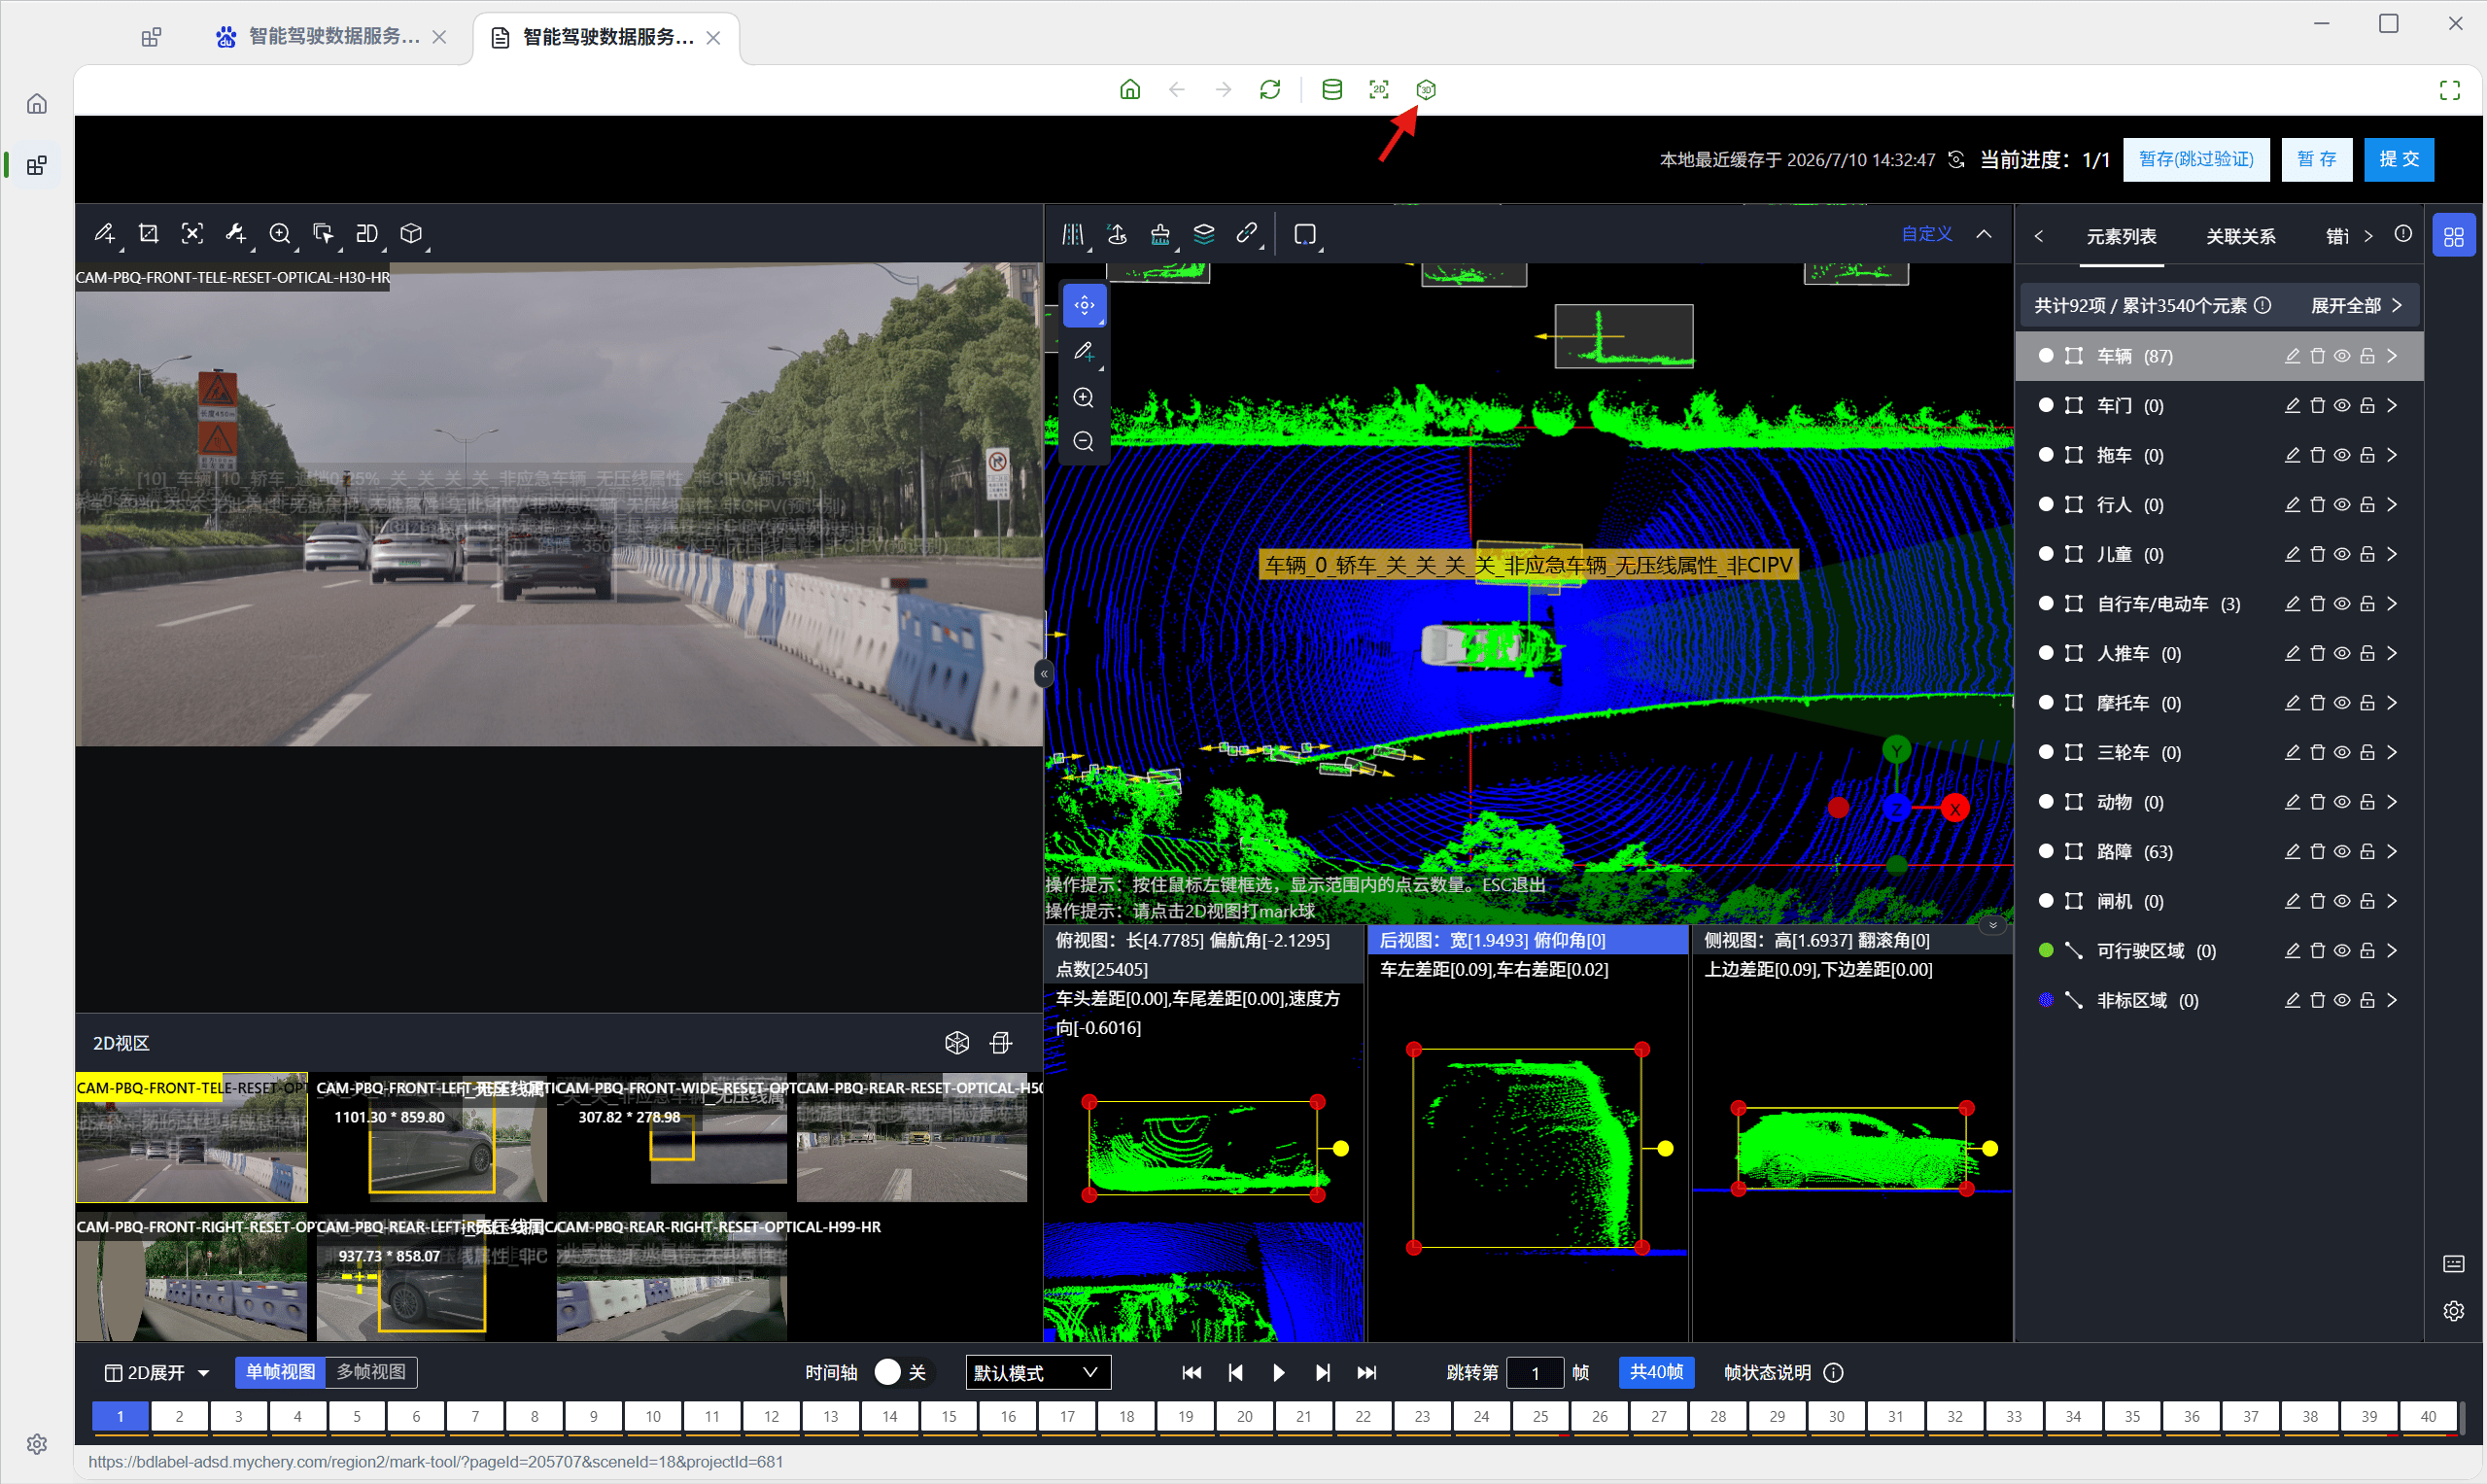Select the zoom-out tool in point cloud view
Image resolution: width=2487 pixels, height=1484 pixels.
[1083, 442]
